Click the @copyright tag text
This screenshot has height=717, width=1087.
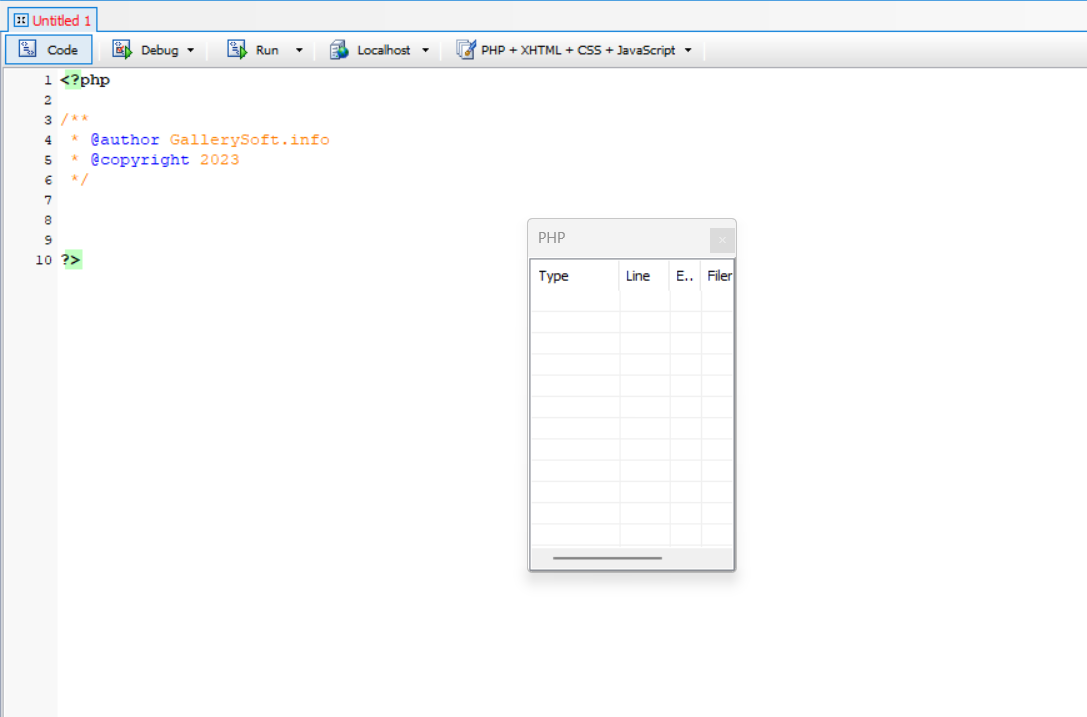tap(140, 159)
